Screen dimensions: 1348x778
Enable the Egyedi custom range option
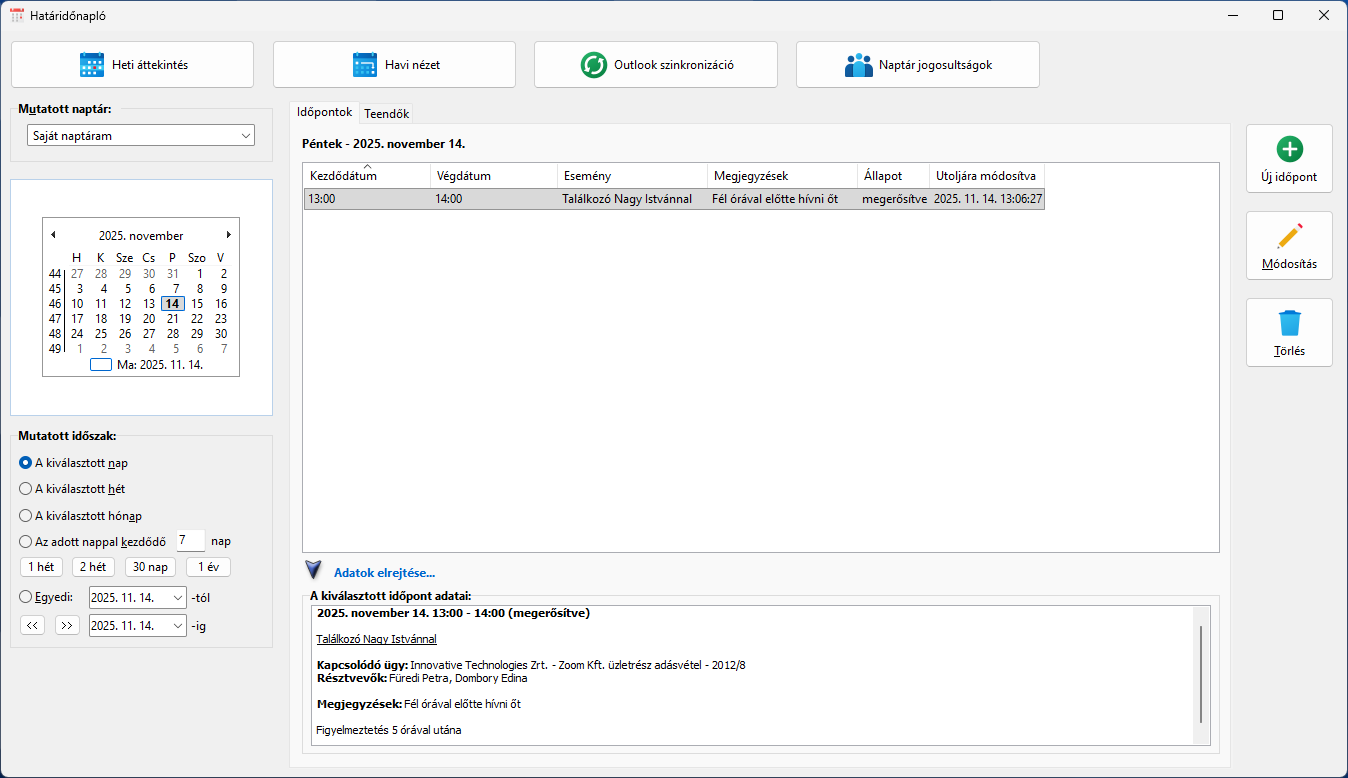click(26, 597)
